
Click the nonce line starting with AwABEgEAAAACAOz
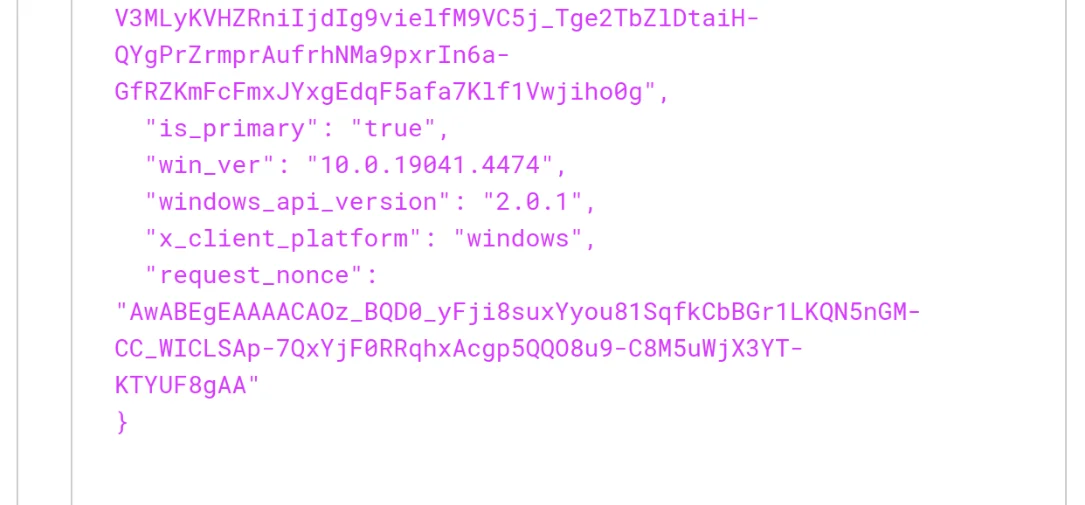click(518, 313)
